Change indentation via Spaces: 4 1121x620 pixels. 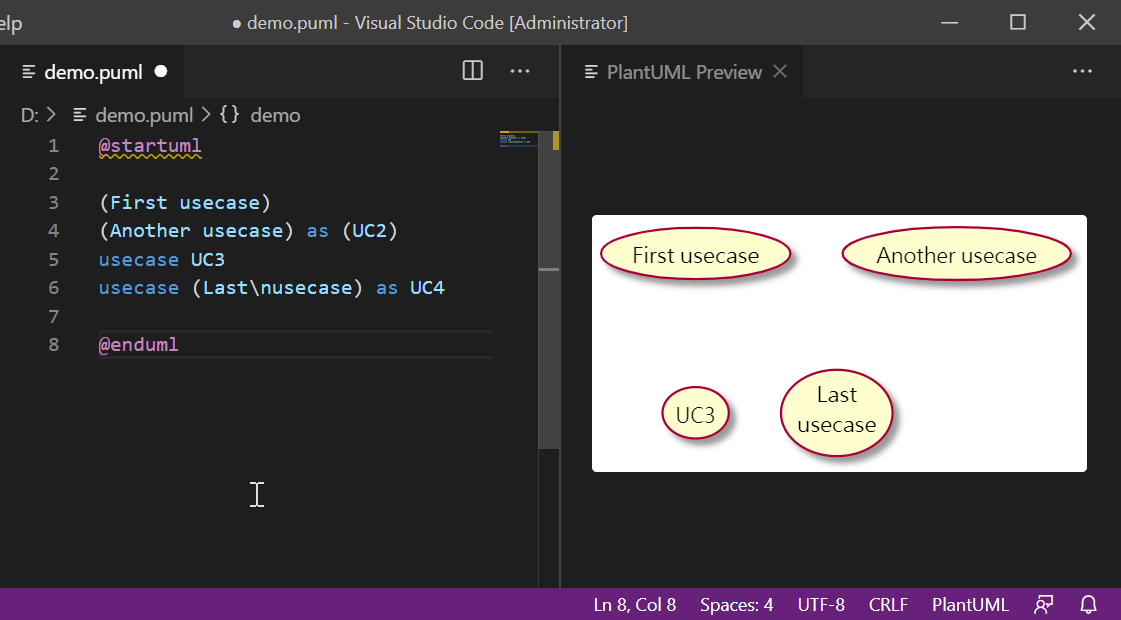[x=736, y=605]
